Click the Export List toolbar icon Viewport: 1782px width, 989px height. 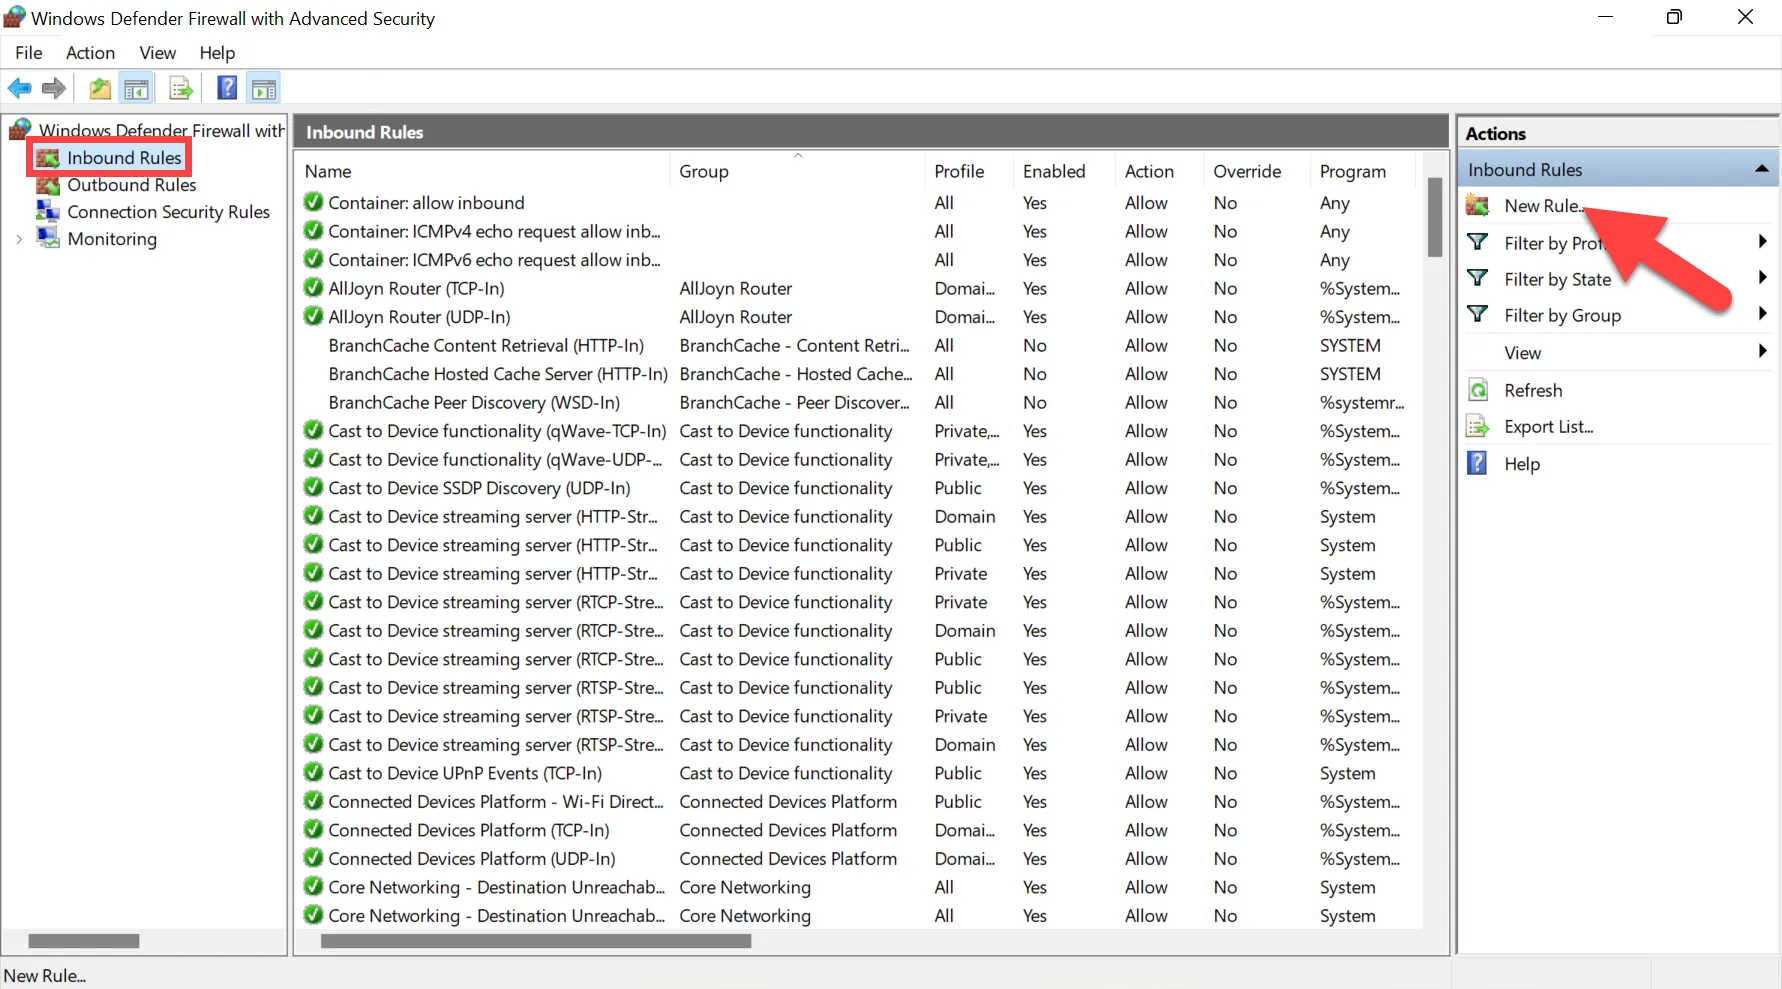point(181,88)
